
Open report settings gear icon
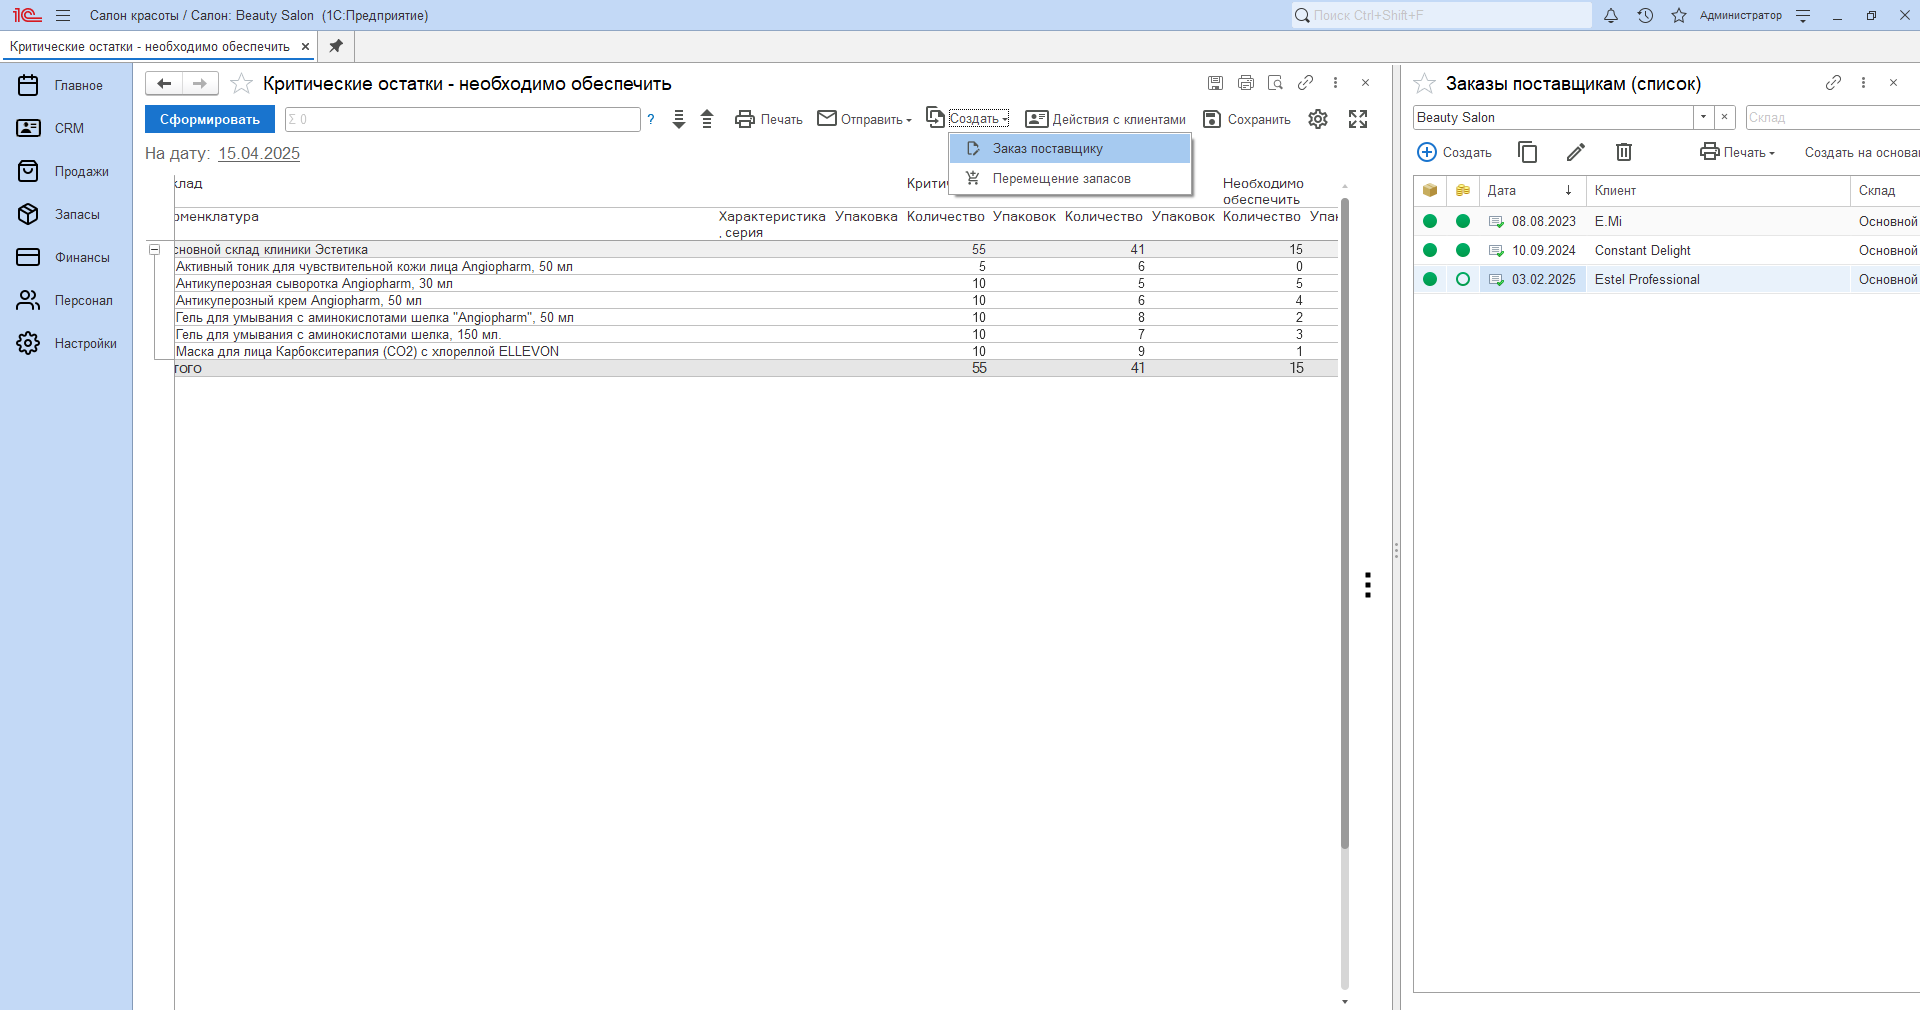tap(1318, 119)
